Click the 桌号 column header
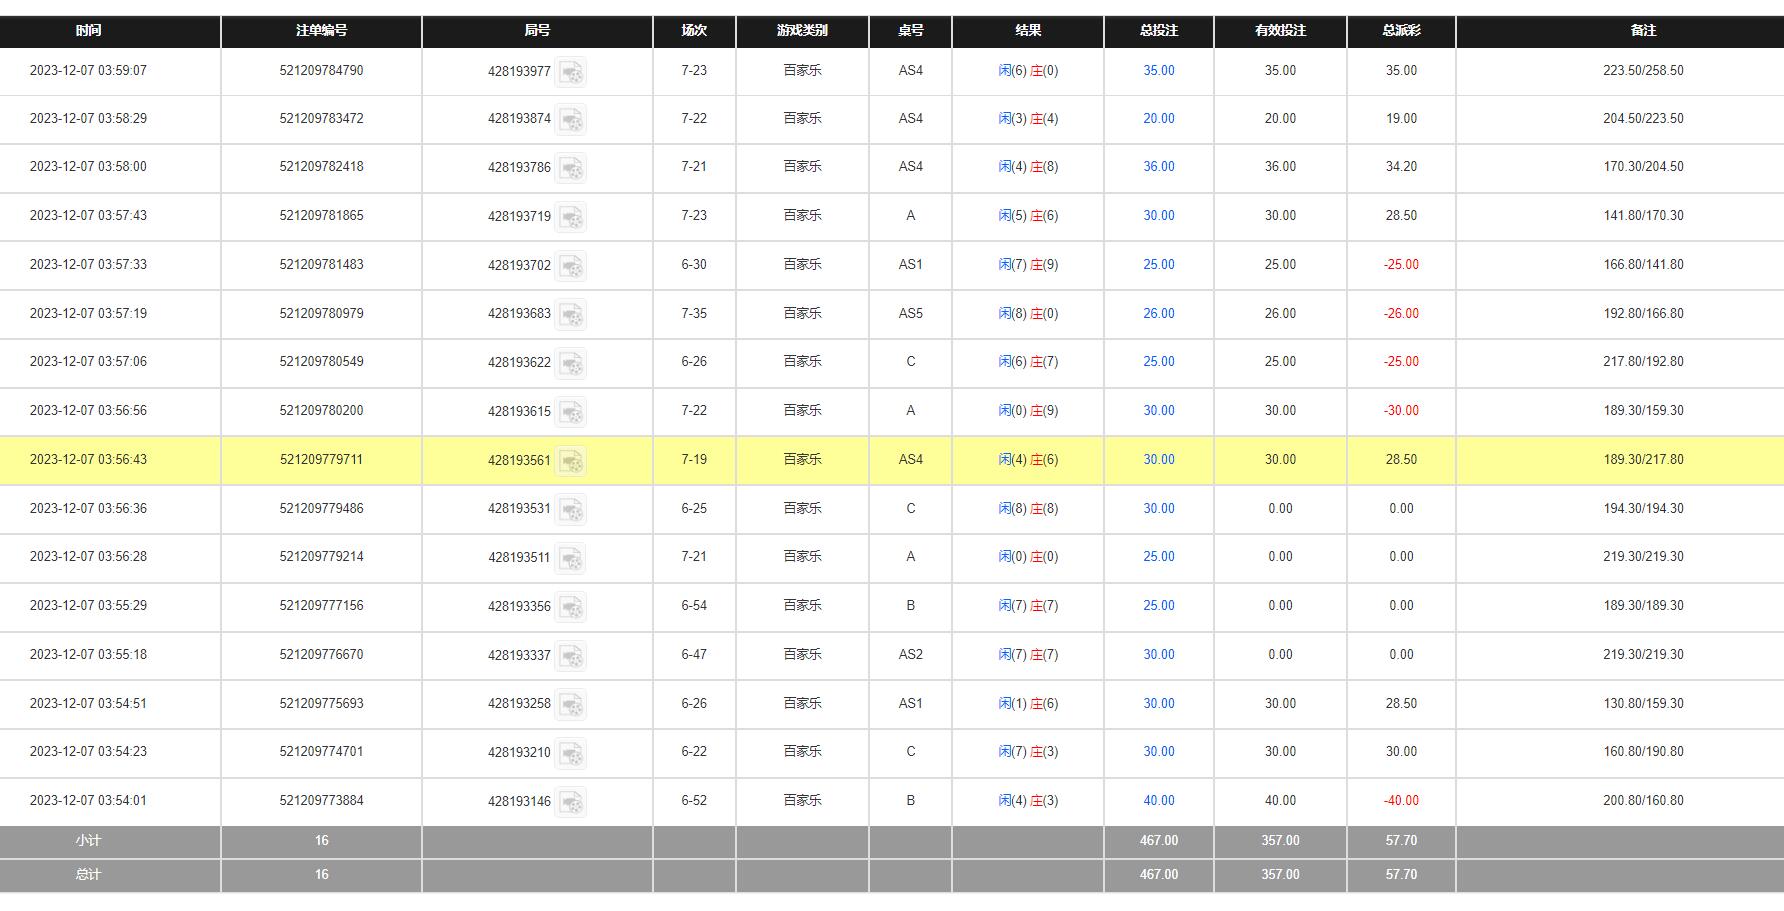Image resolution: width=1784 pixels, height=911 pixels. [x=910, y=31]
